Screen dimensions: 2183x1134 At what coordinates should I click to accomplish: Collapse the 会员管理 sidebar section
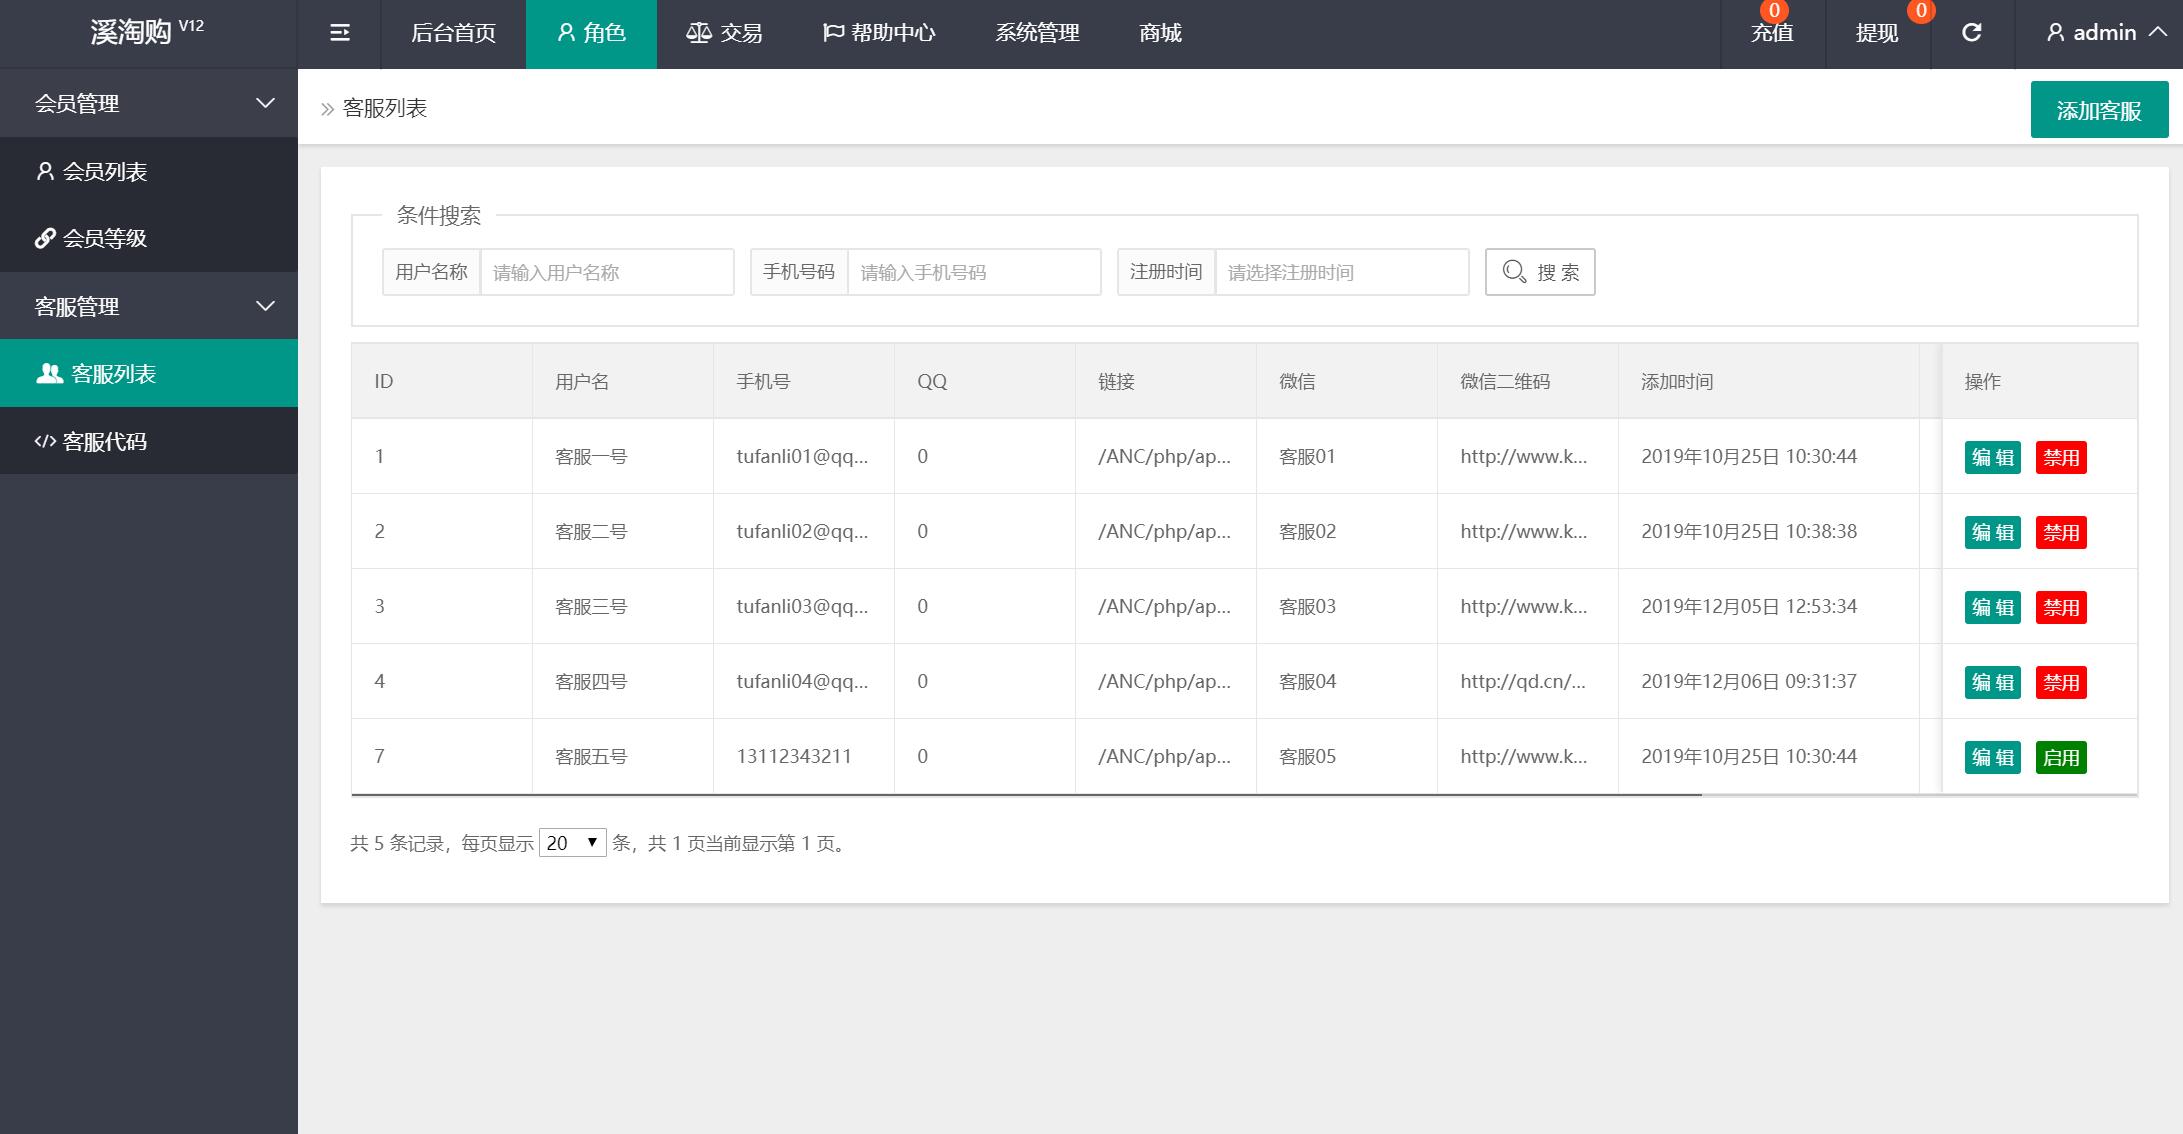[x=150, y=103]
